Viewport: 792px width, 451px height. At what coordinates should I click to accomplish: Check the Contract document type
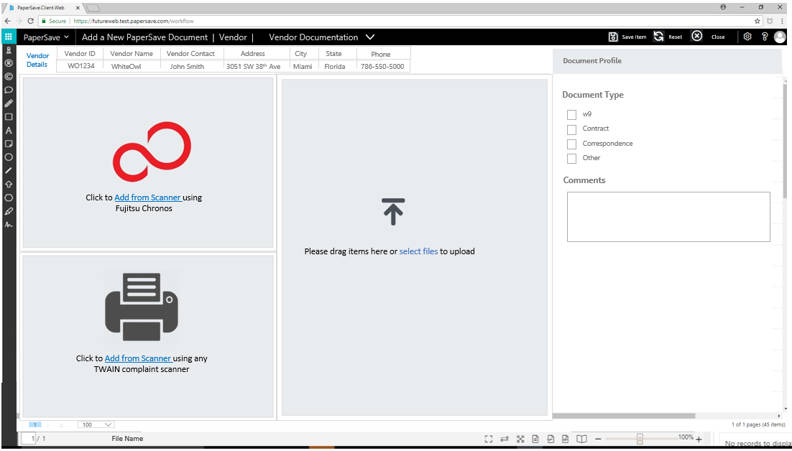(572, 130)
